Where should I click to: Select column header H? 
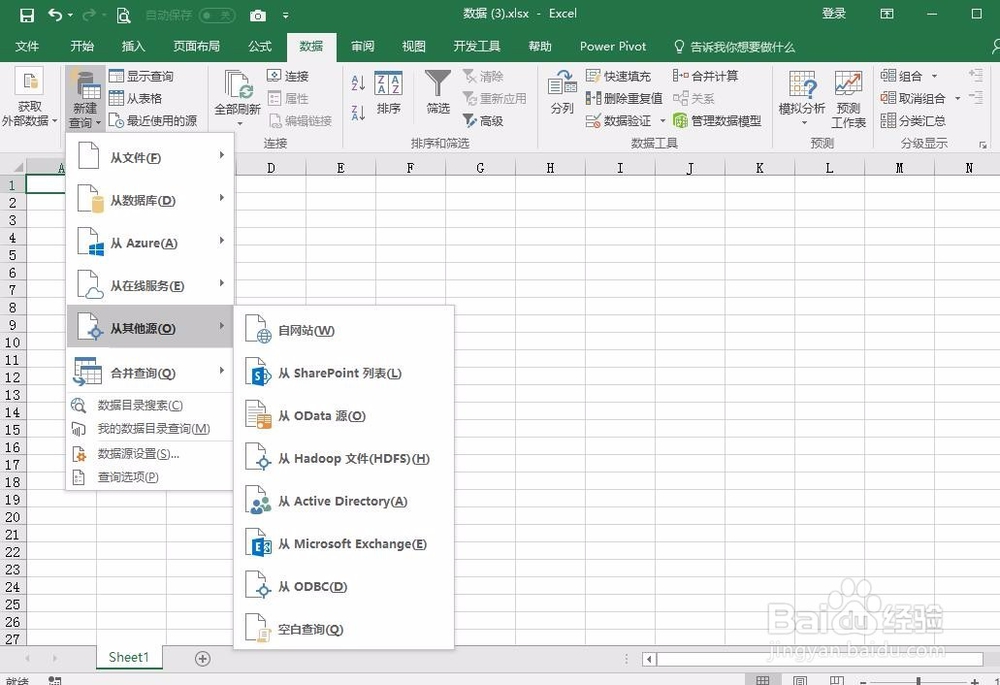click(550, 168)
